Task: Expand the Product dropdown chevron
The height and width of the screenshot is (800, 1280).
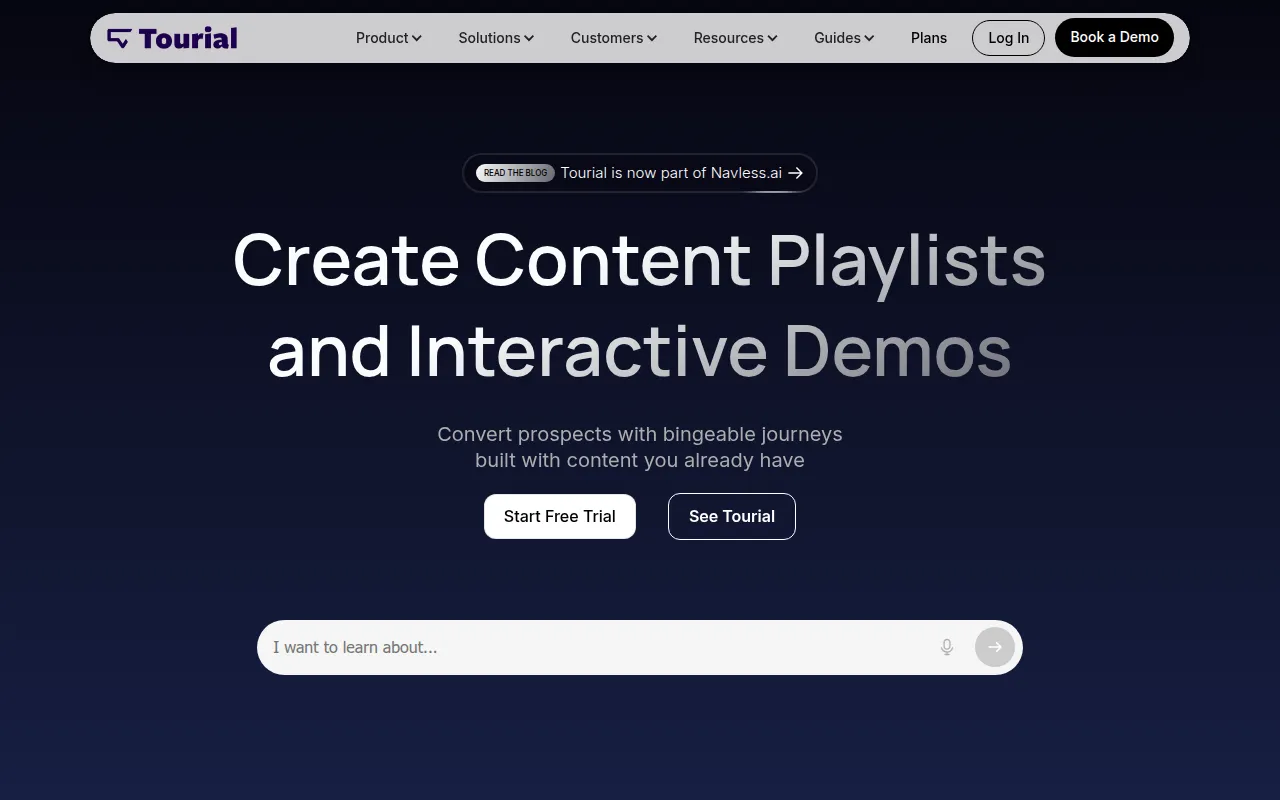Action: (417, 38)
